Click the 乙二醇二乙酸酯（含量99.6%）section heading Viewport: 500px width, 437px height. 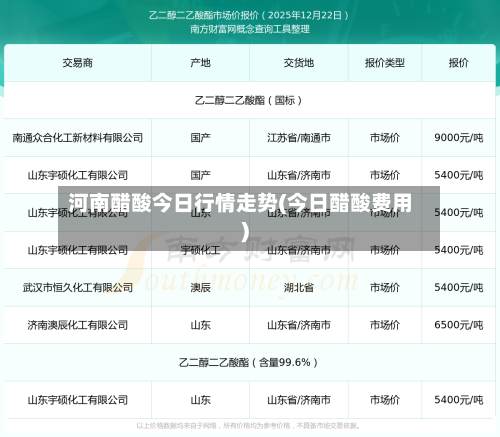(x=248, y=362)
